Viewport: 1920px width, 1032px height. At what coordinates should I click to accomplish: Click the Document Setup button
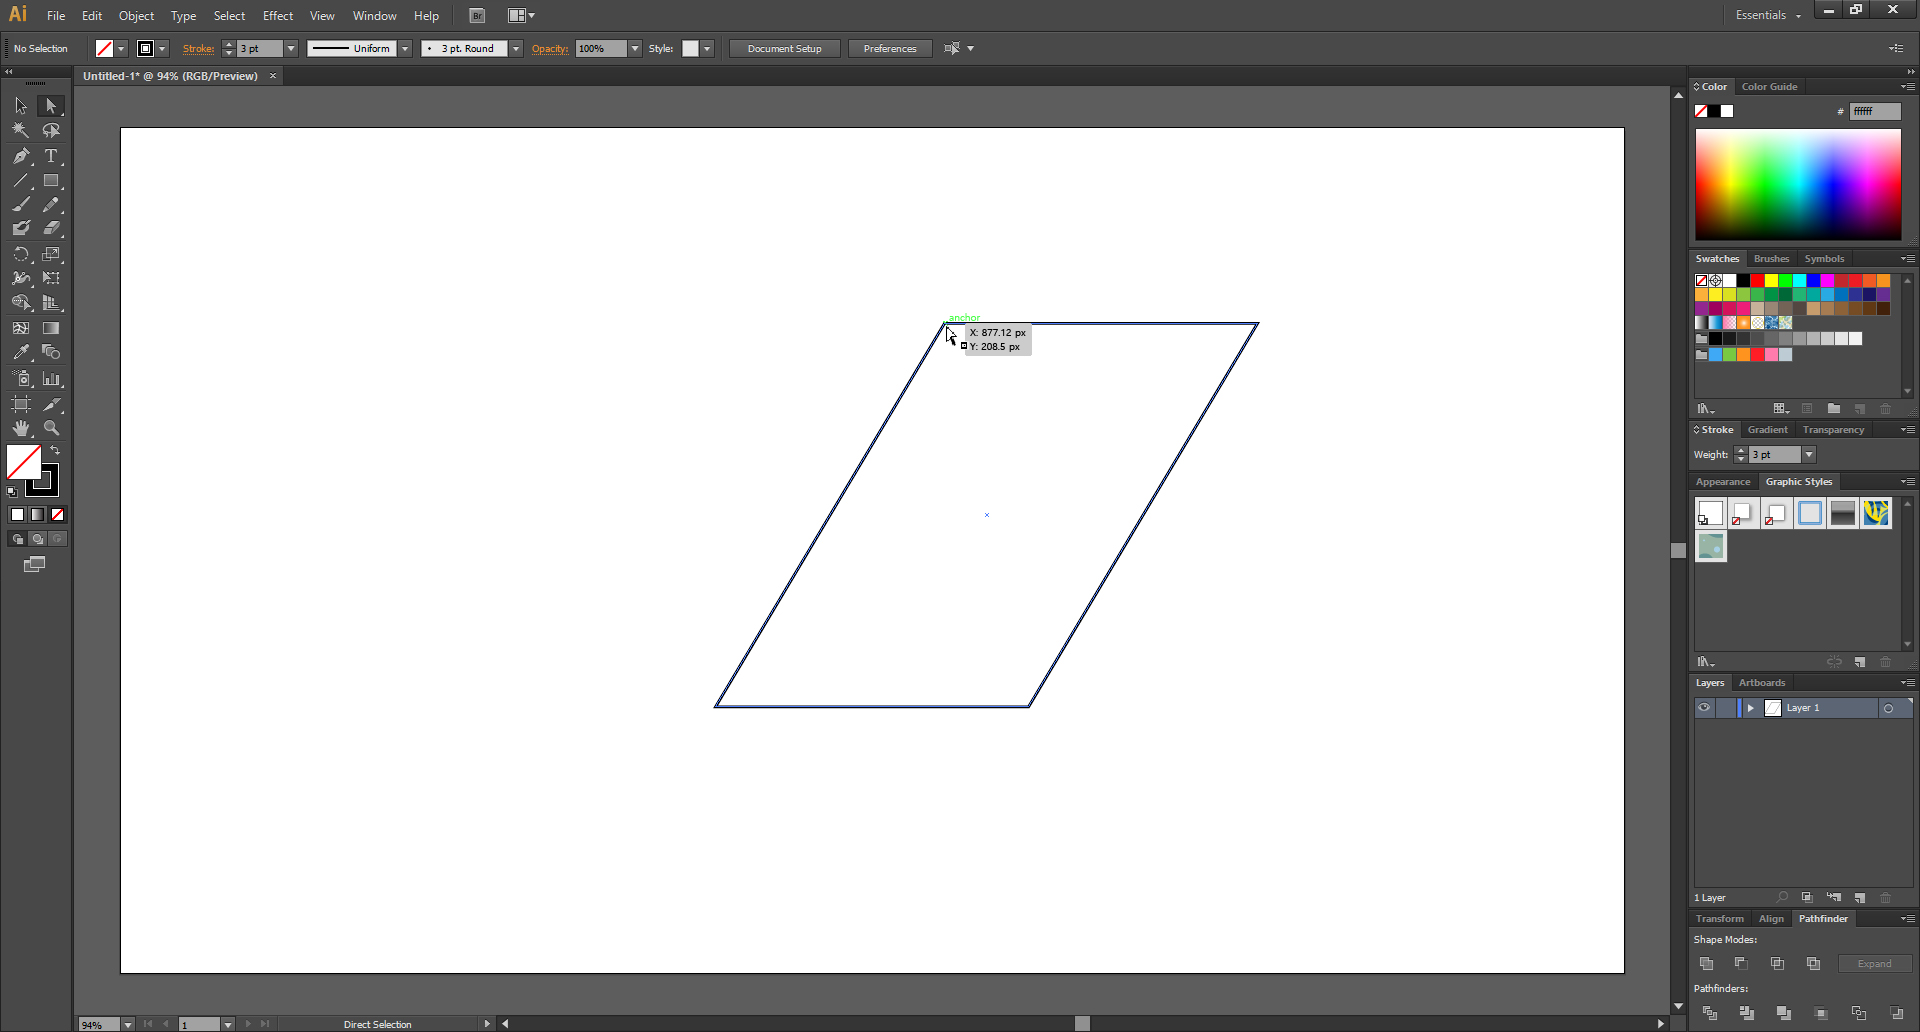(784, 49)
